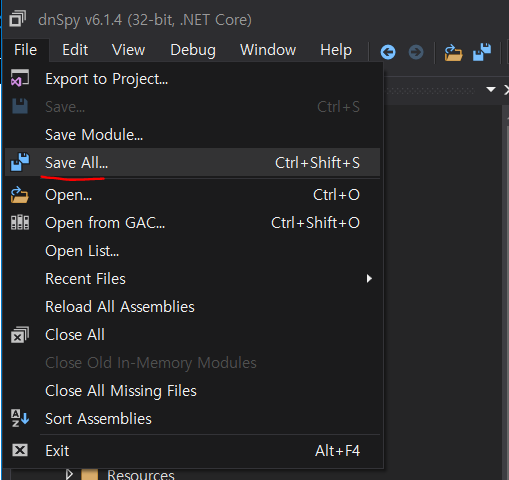The width and height of the screenshot is (509, 480).
Task: Choose Save All… in the File menu
Action: 192,163
